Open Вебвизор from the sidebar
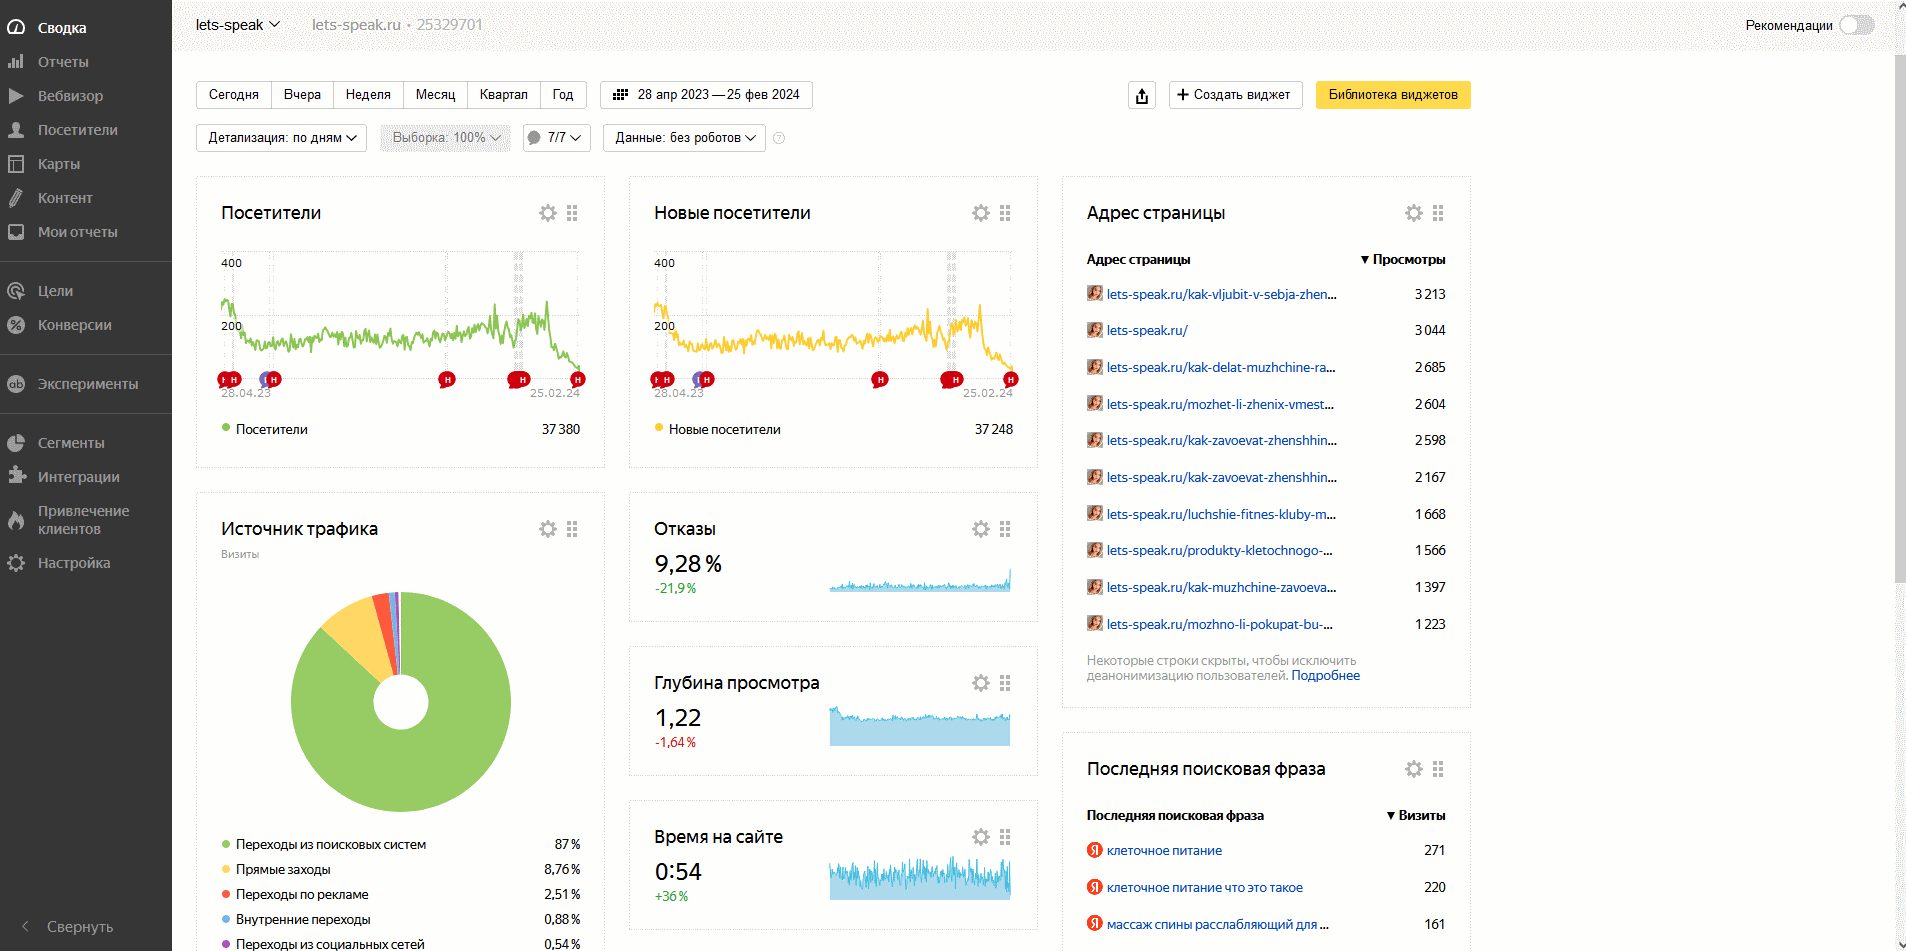This screenshot has width=1906, height=951. [x=70, y=96]
